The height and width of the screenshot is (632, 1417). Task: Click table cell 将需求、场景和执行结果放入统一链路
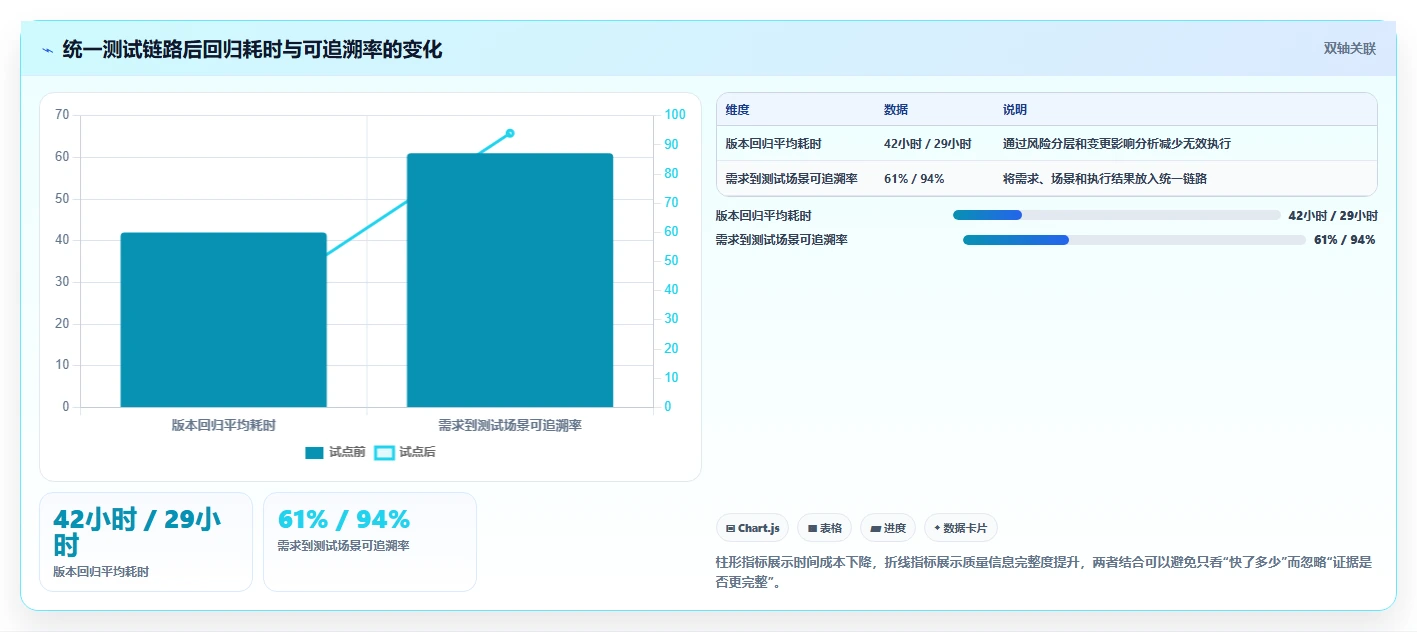point(1105,179)
